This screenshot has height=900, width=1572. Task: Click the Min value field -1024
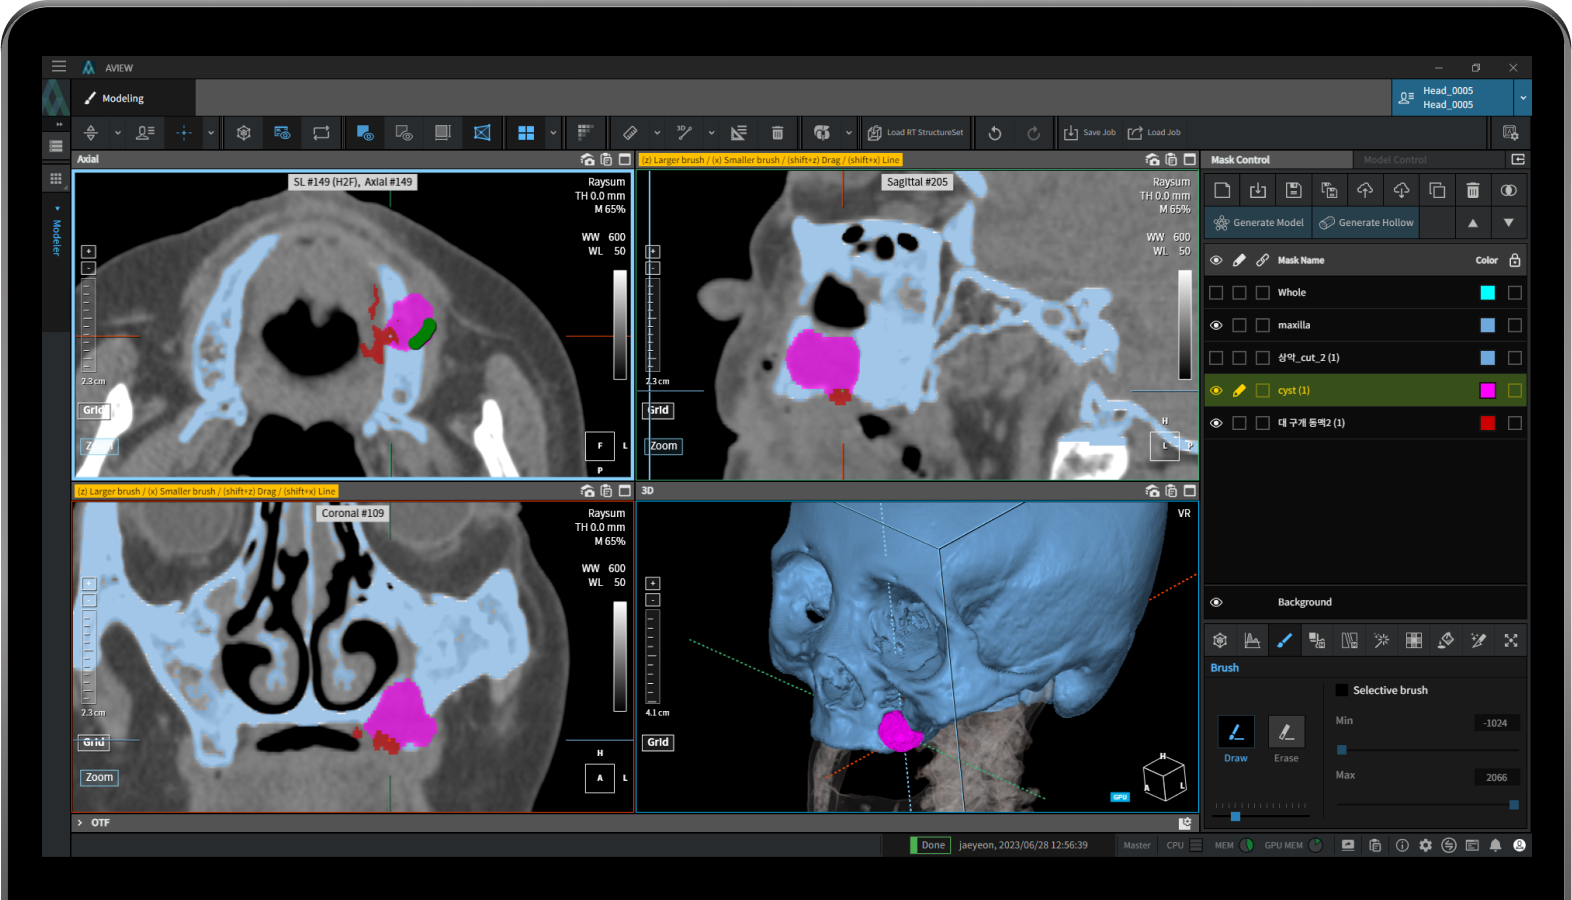click(1496, 723)
